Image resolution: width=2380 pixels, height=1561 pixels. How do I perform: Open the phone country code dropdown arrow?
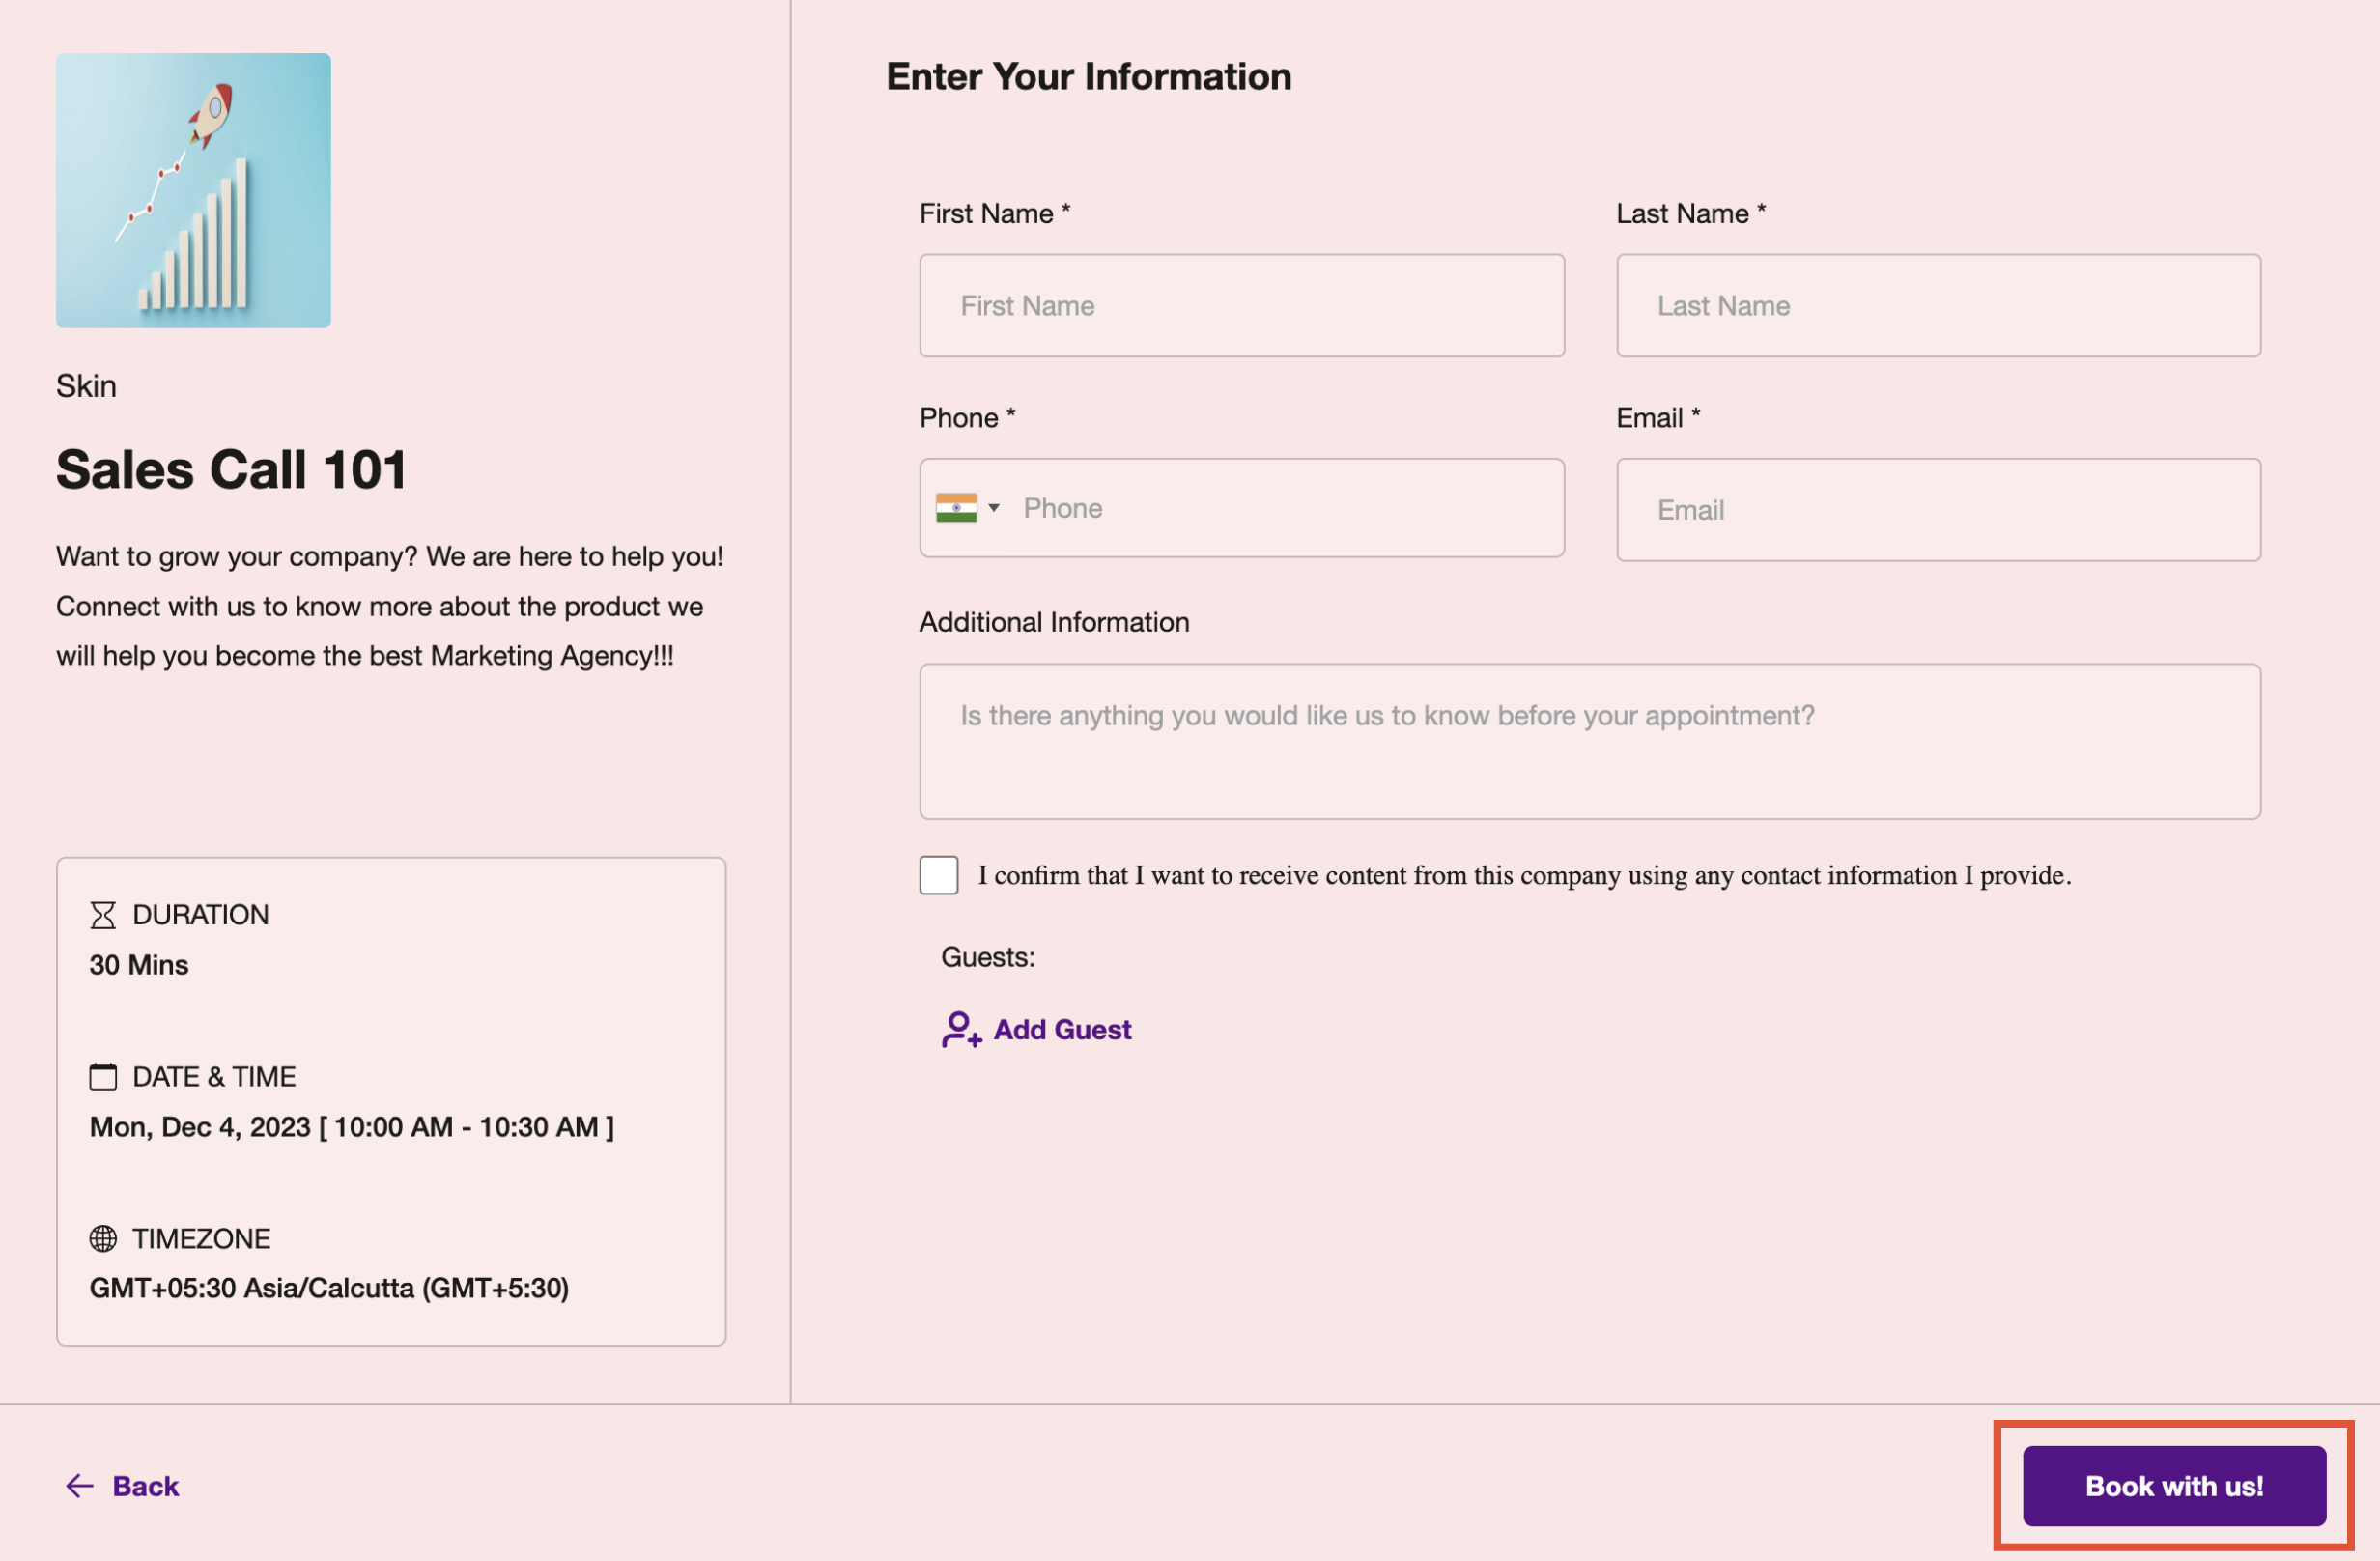tap(994, 508)
